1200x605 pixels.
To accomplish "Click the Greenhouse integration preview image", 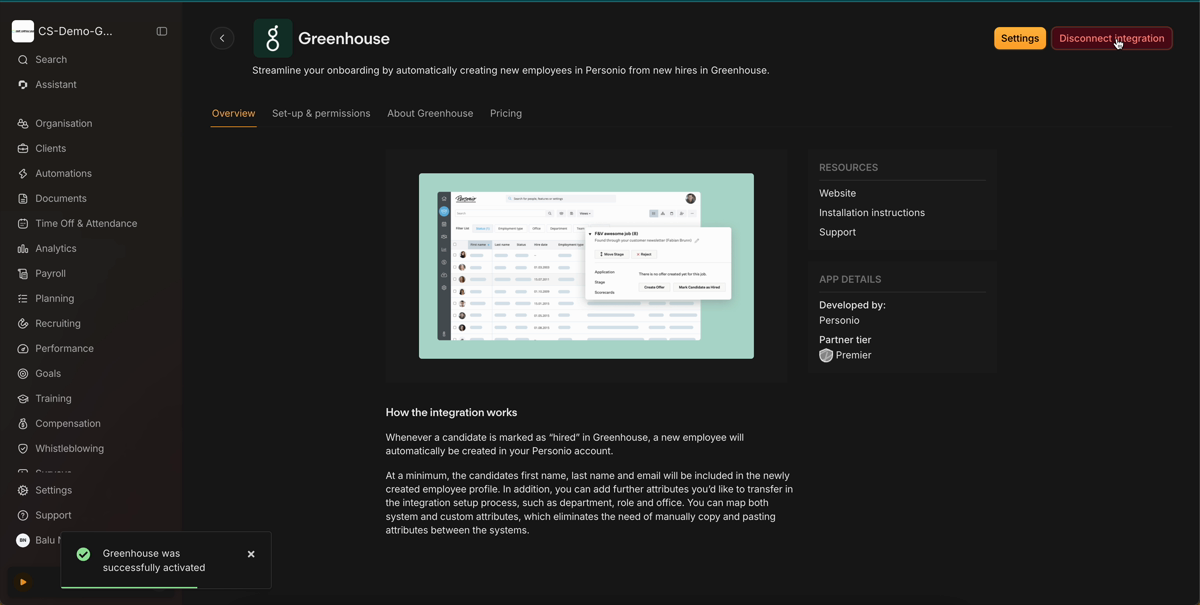I will (586, 266).
